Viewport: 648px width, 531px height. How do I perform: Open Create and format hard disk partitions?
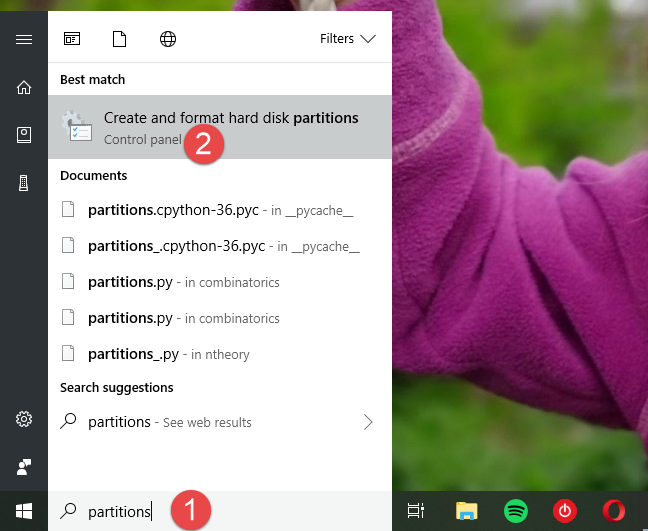pyautogui.click(x=220, y=127)
